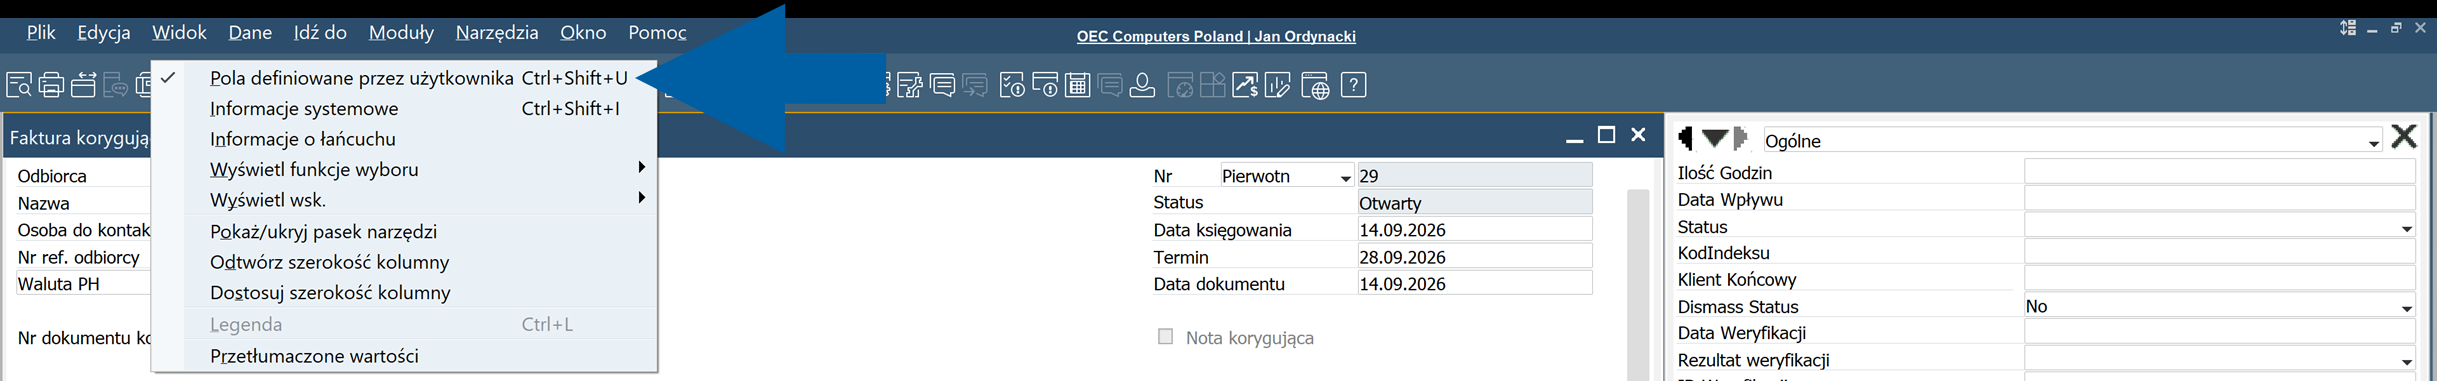
Task: Click window with alert badge icon
Action: 1045,85
